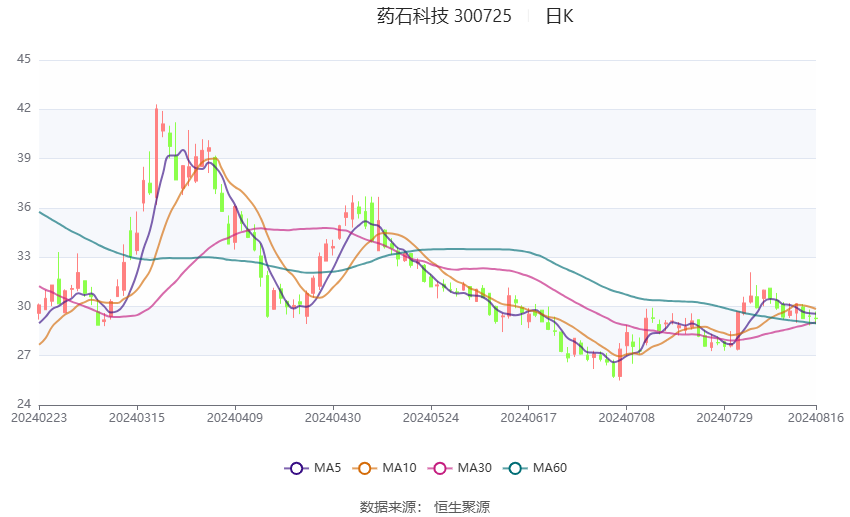This screenshot has height=517, width=850.
Task: Click the 日K label in title
Action: (x=559, y=16)
